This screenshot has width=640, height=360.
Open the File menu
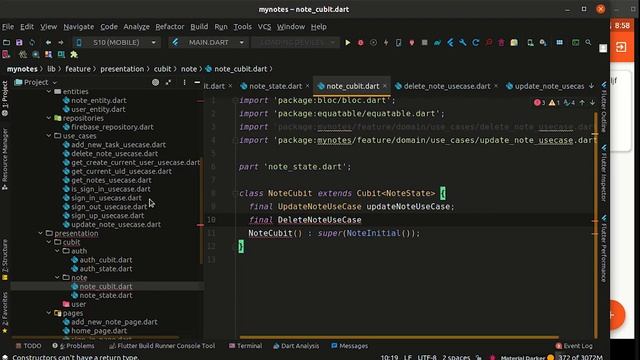(8, 27)
